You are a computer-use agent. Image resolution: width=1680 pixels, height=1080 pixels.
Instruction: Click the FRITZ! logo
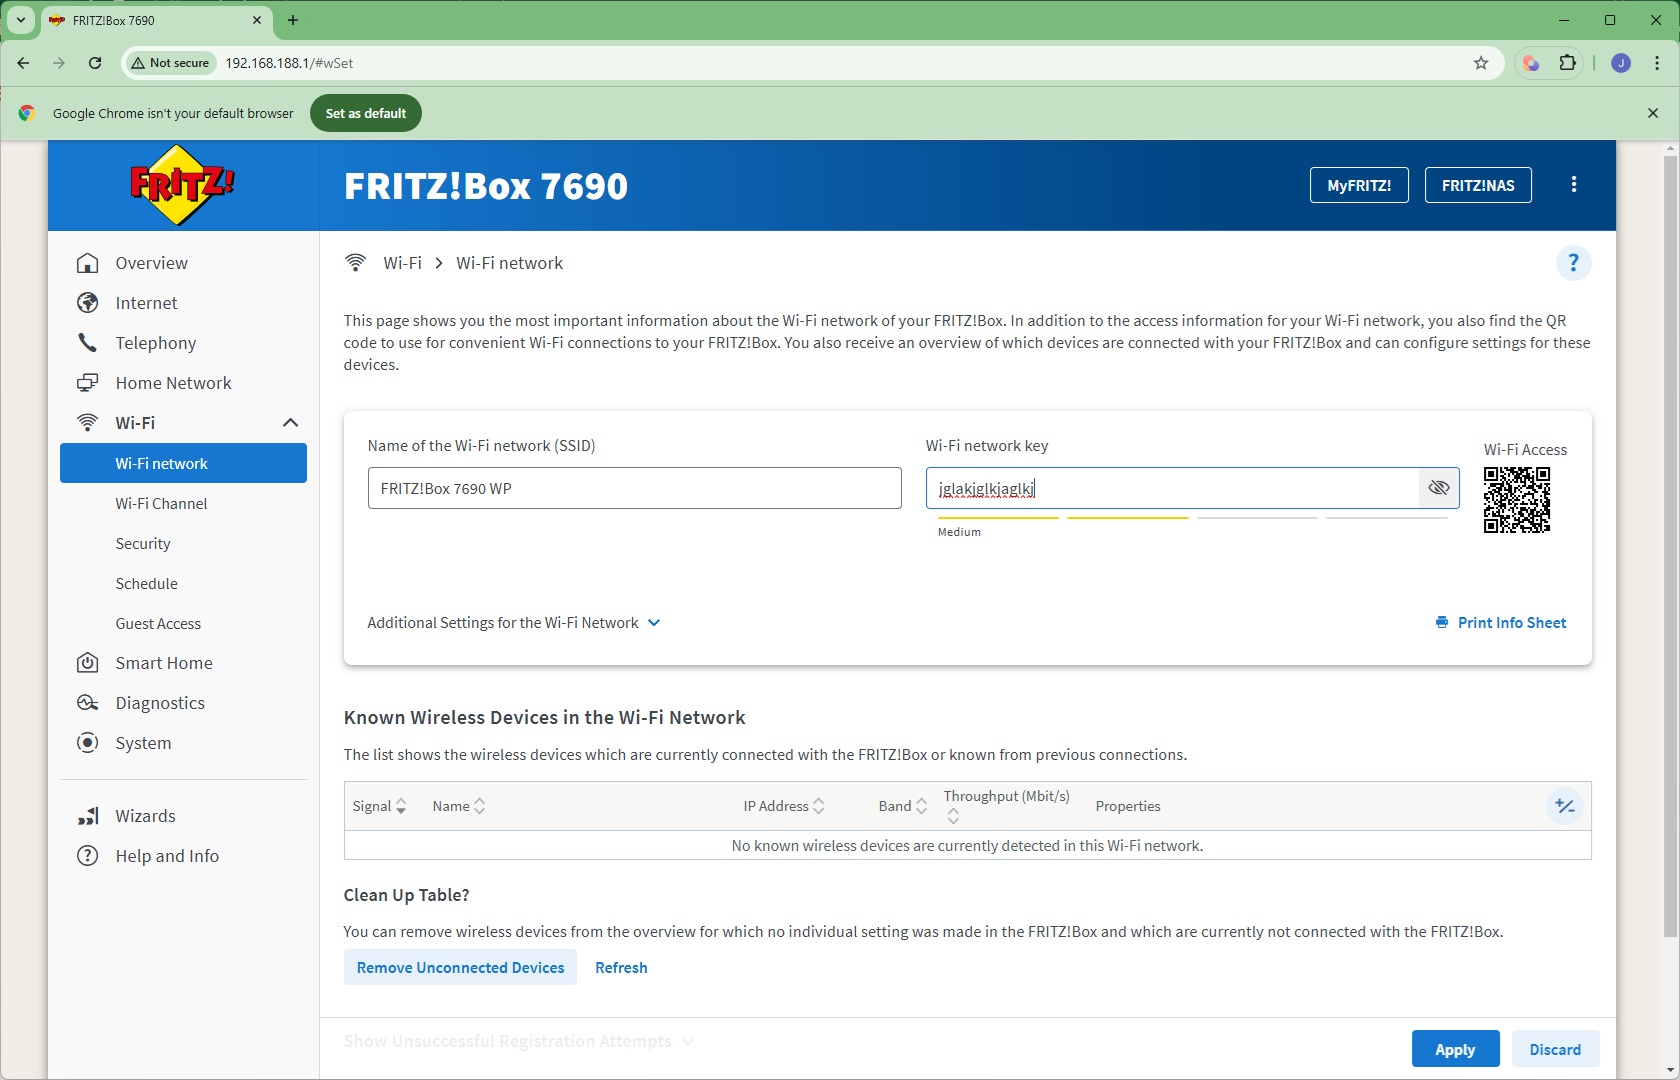click(182, 185)
